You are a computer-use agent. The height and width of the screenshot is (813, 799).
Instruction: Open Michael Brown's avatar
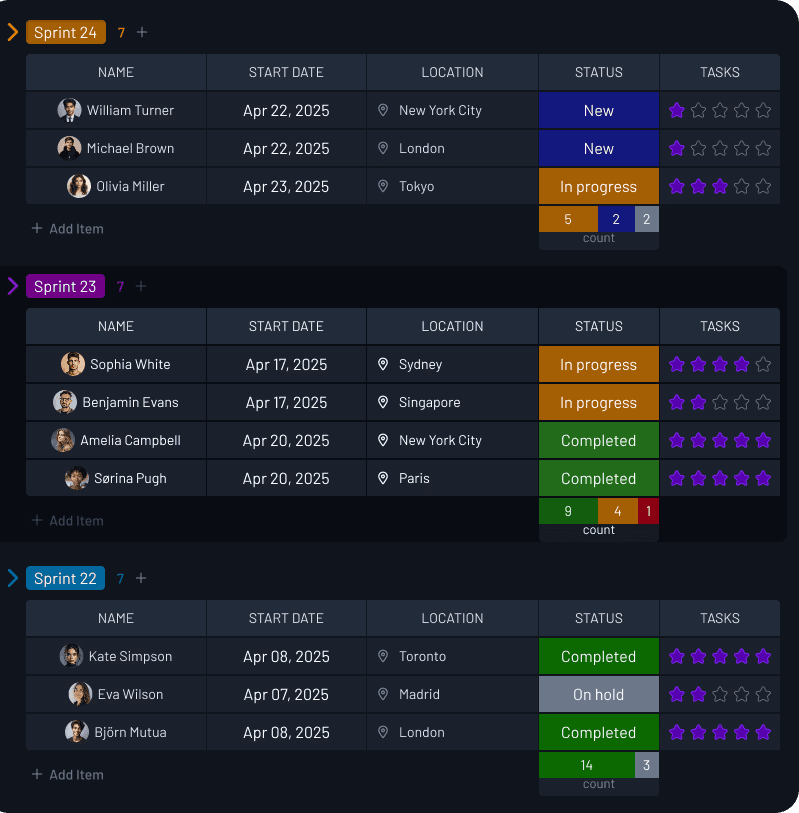coord(69,148)
